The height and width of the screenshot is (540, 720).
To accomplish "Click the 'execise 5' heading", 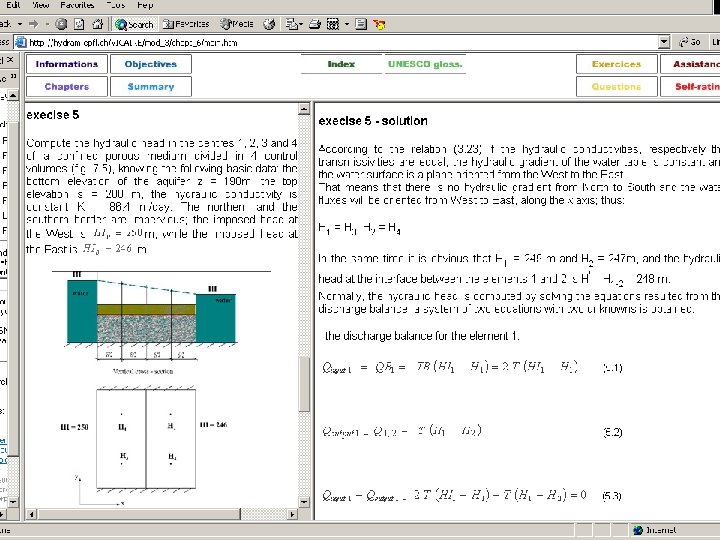I will pyautogui.click(x=53, y=115).
